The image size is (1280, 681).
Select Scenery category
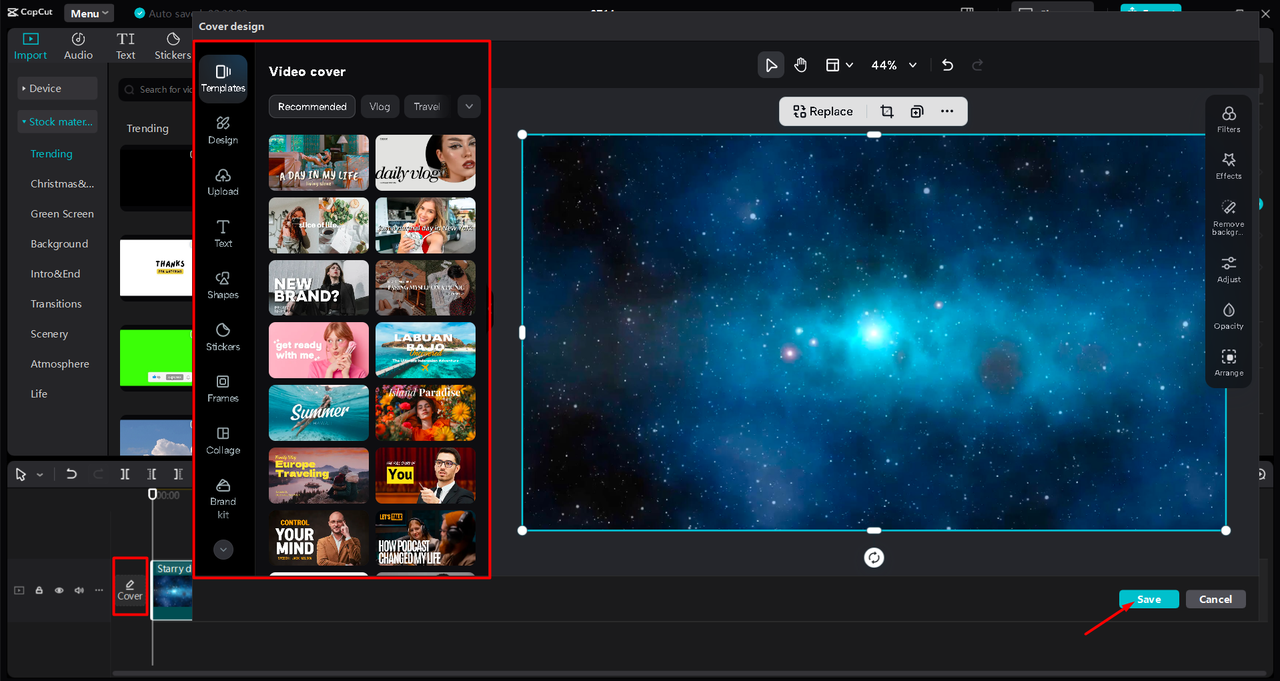pyautogui.click(x=49, y=334)
